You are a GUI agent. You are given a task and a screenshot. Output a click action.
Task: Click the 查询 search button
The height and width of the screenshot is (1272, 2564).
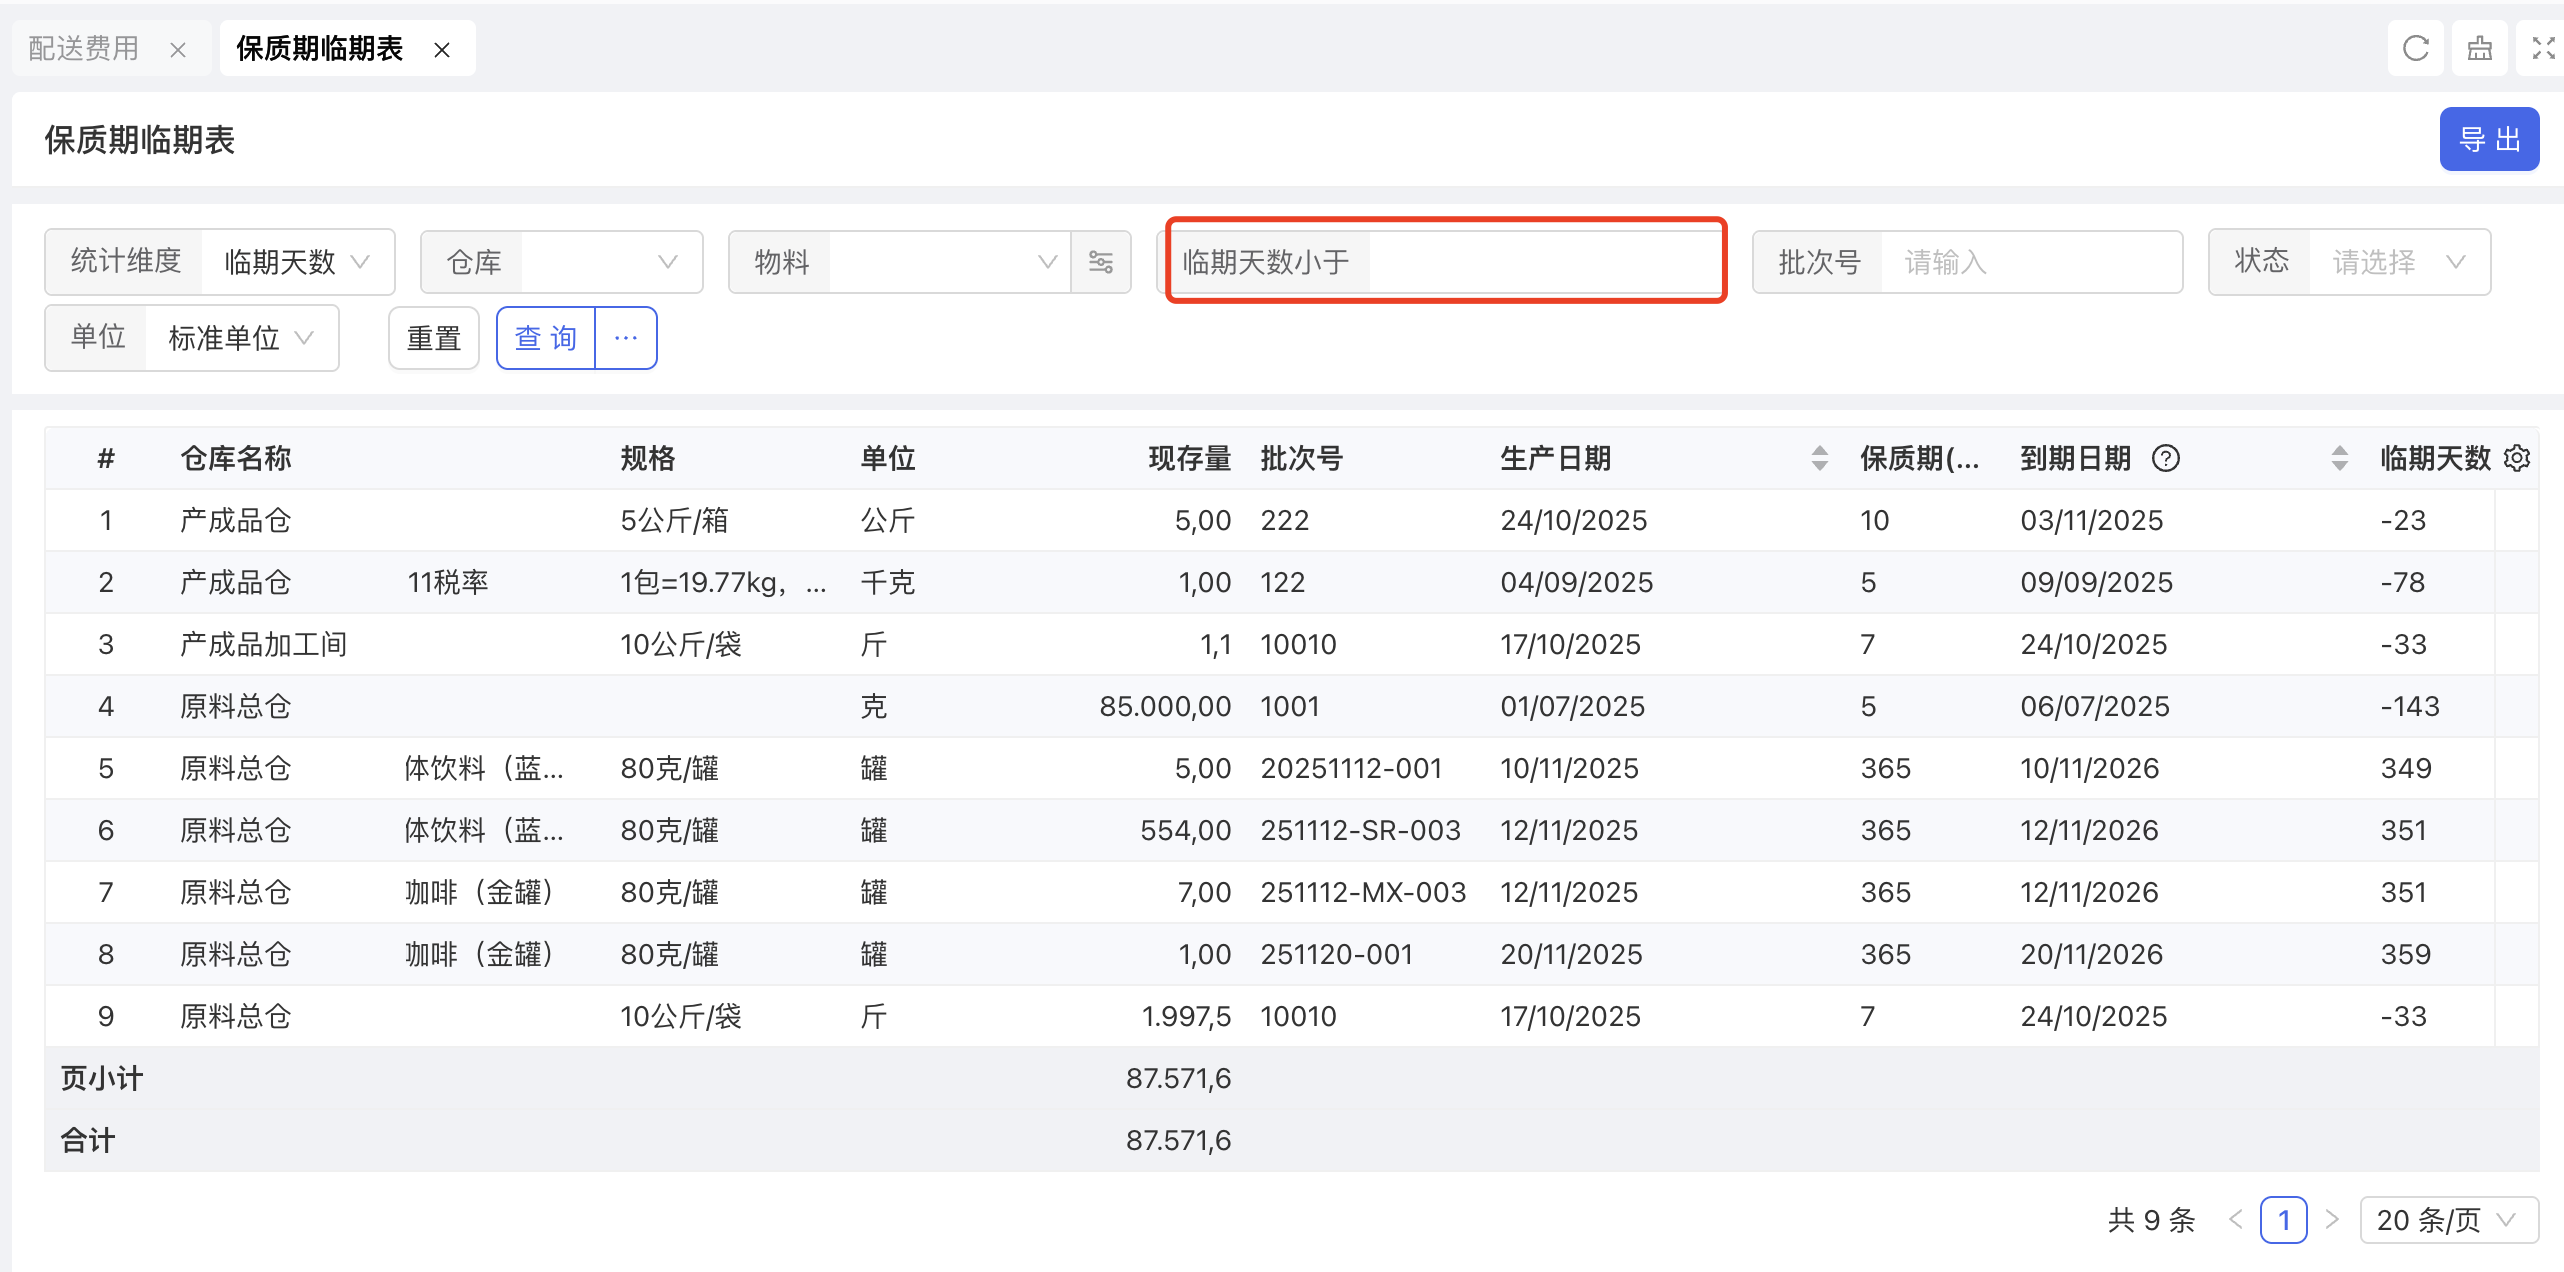coord(546,338)
